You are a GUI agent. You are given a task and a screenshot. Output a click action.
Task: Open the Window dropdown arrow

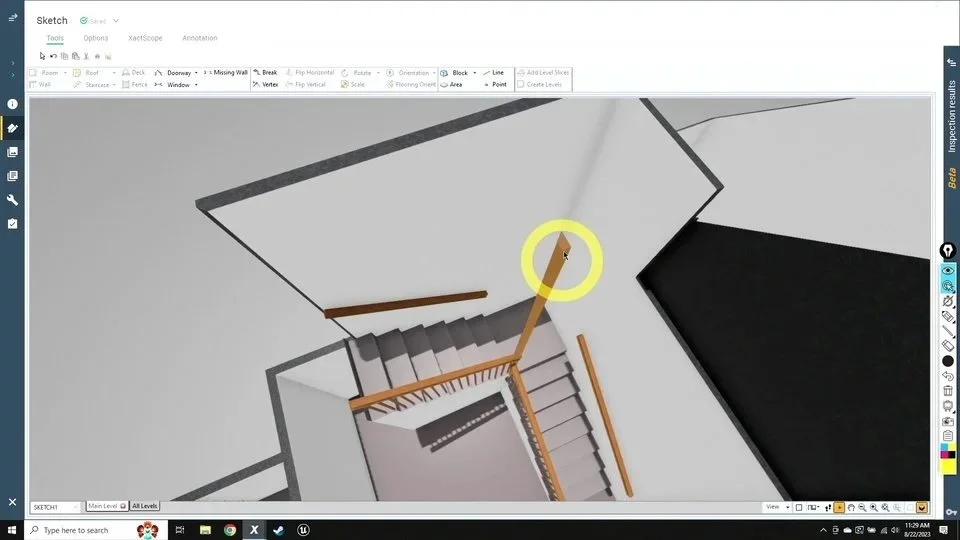(196, 85)
